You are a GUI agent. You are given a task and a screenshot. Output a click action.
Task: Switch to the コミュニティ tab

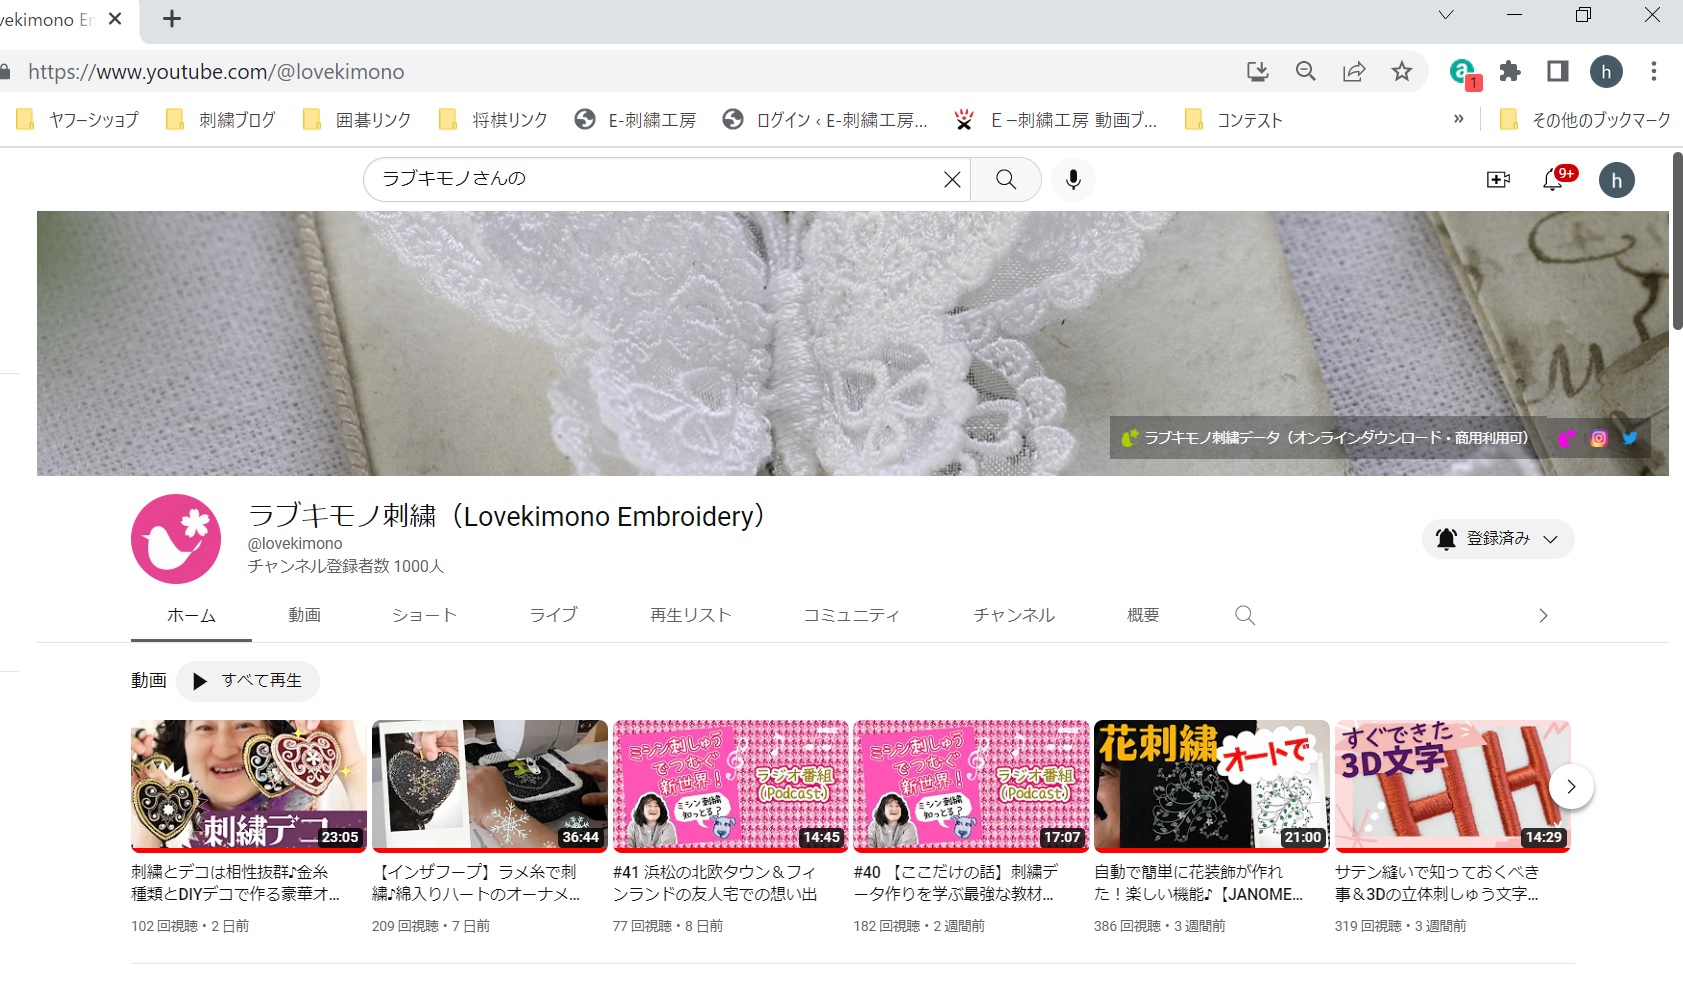pyautogui.click(x=851, y=615)
